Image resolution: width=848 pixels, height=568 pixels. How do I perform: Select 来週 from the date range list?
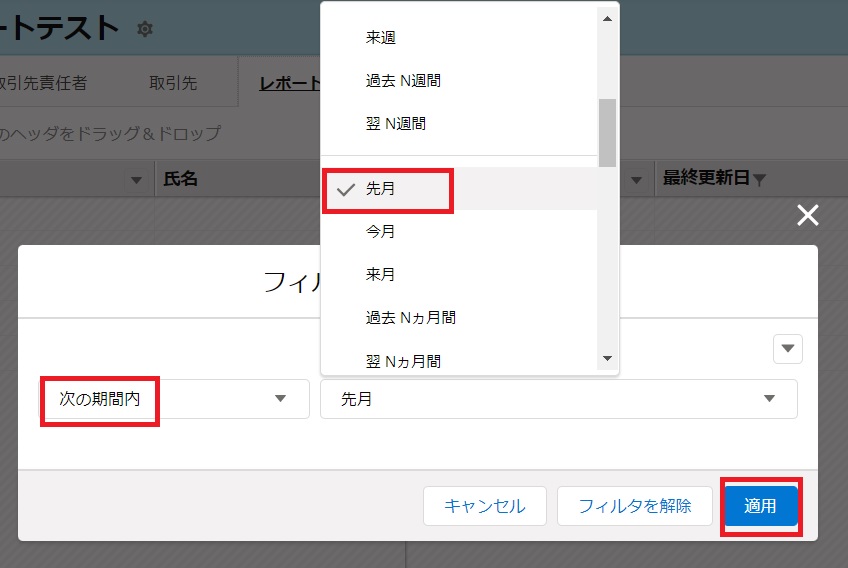click(x=459, y=37)
